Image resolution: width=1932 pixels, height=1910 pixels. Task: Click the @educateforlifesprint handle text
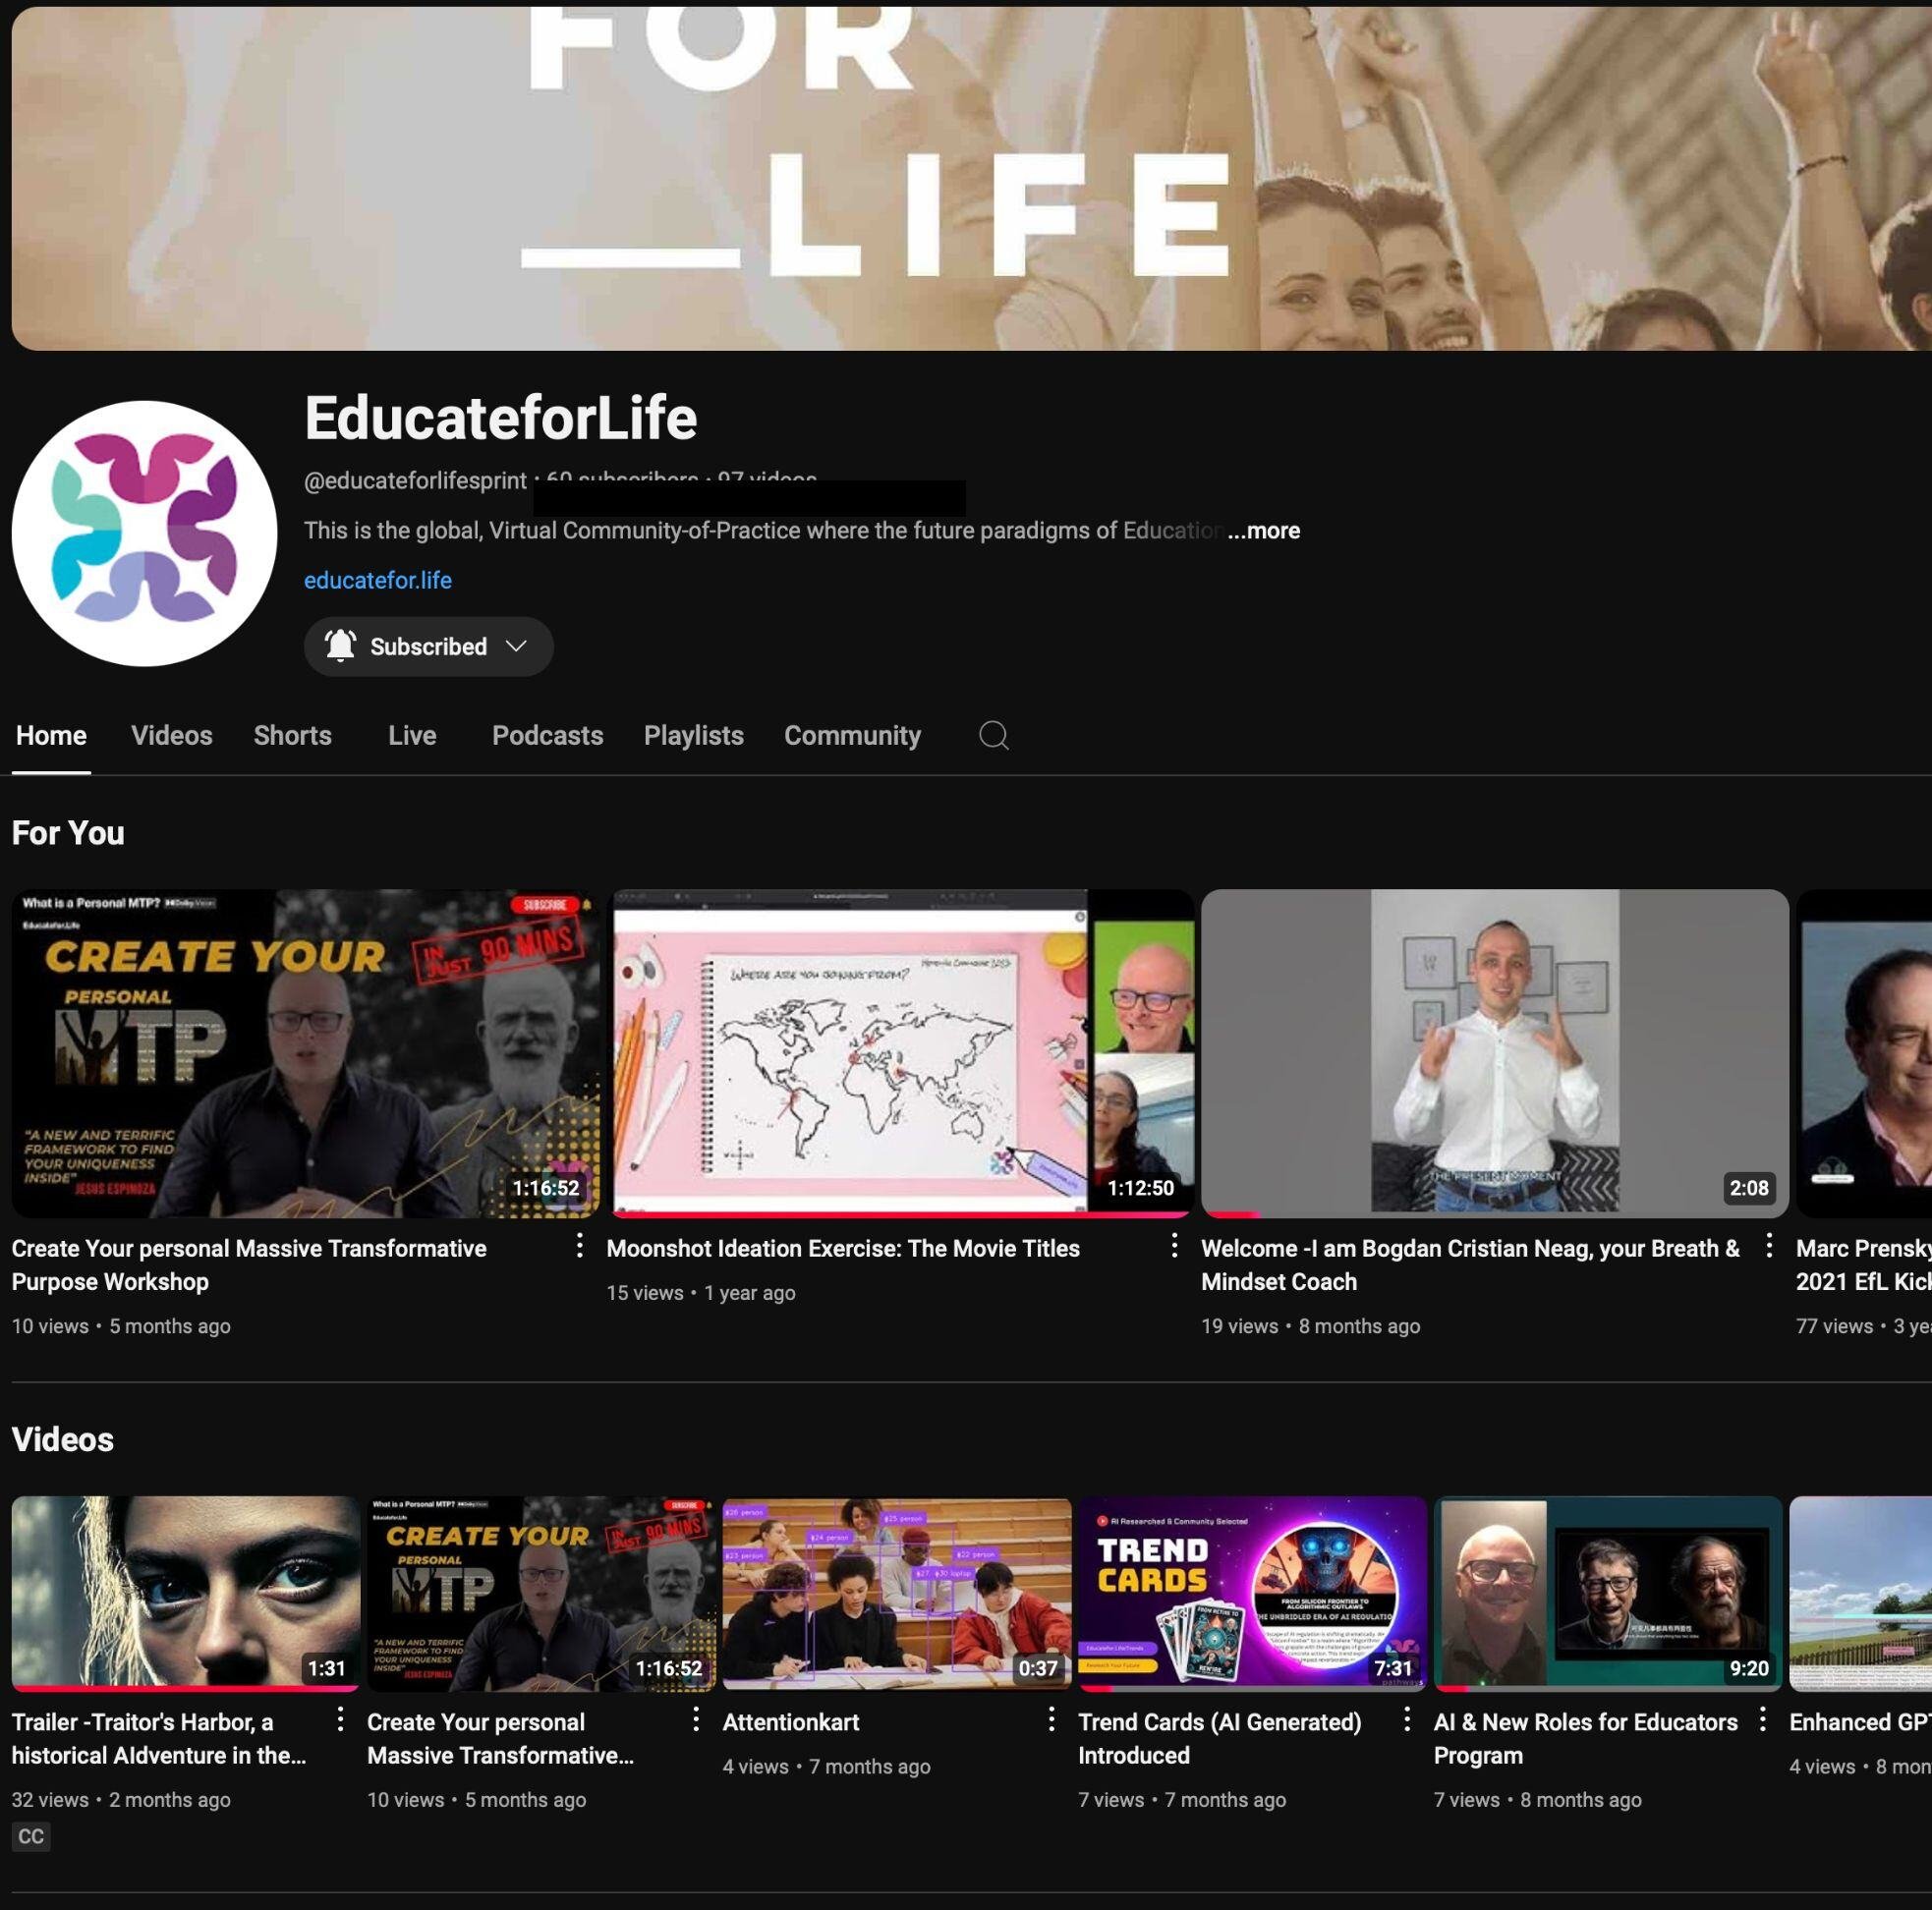coord(415,481)
